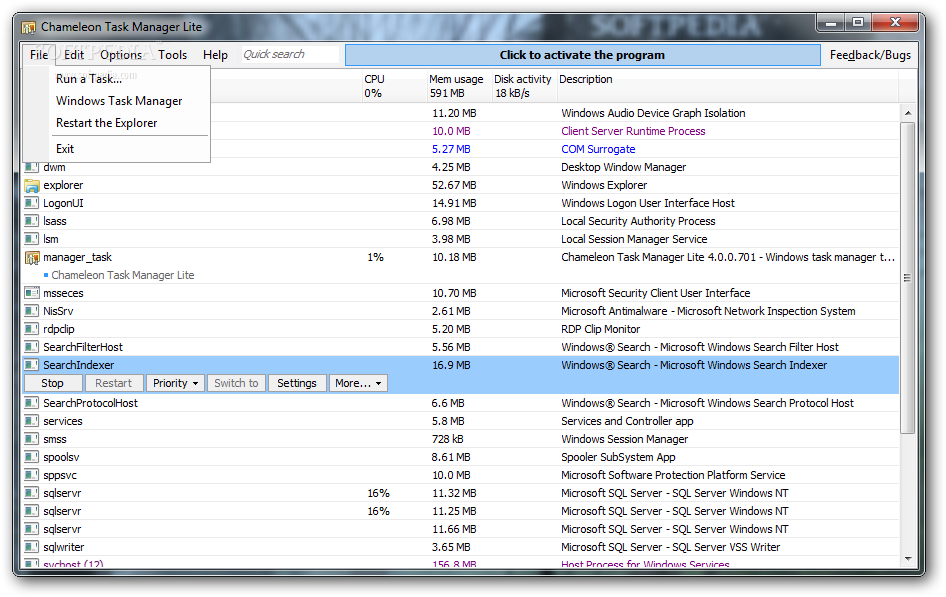Click the smss process icon

pos(31,439)
